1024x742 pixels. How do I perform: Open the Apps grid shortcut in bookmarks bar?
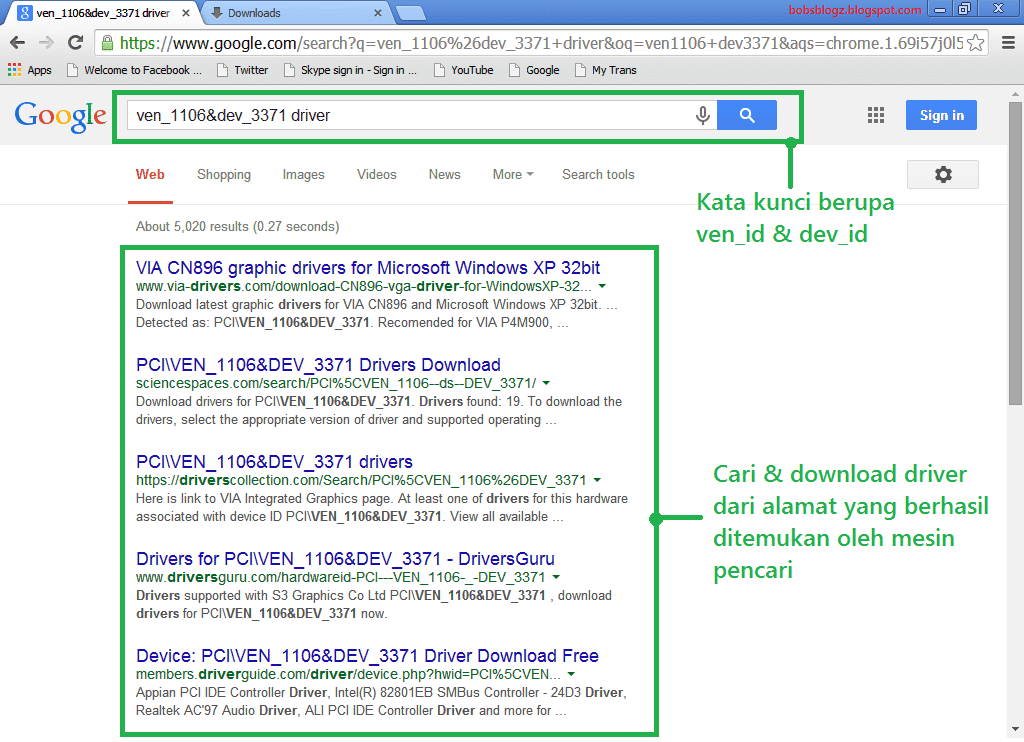pos(30,70)
